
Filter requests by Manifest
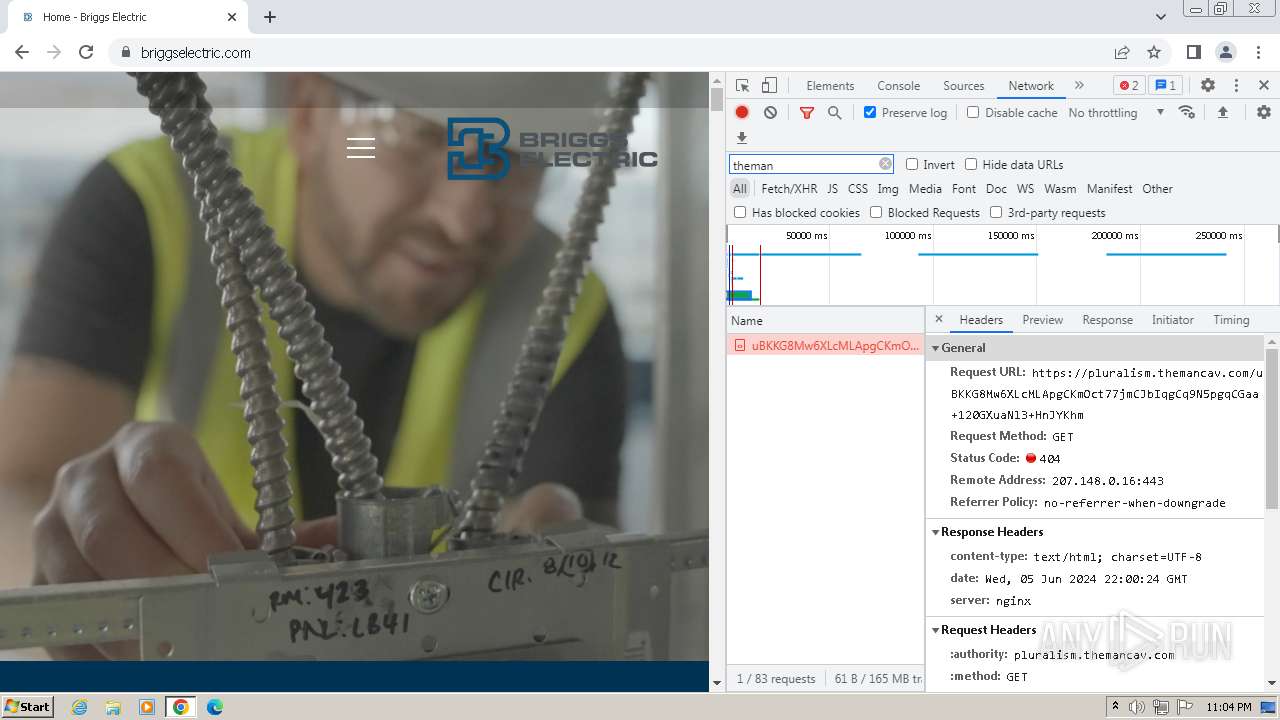(1109, 189)
